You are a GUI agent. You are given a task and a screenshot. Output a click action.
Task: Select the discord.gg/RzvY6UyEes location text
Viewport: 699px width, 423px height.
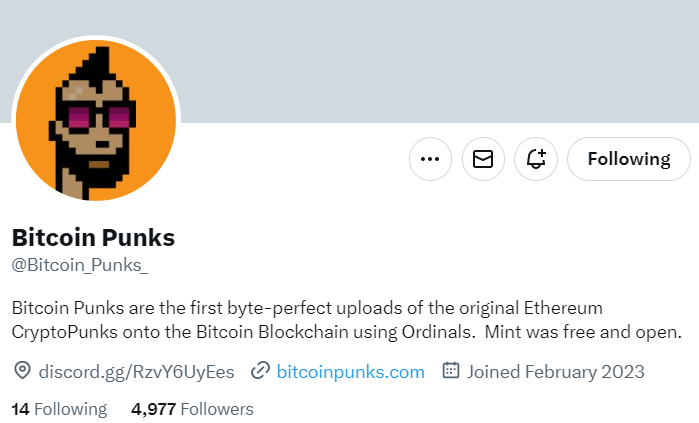(136, 372)
